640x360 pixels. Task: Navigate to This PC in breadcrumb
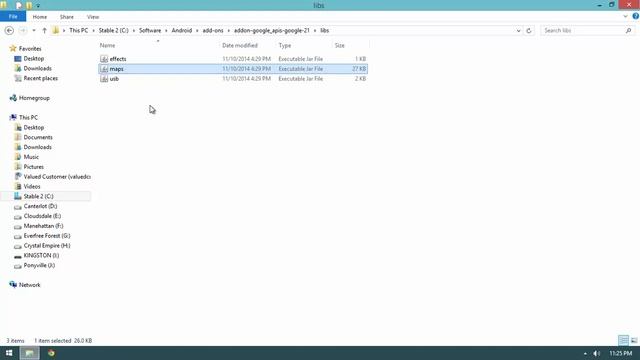tap(78, 31)
